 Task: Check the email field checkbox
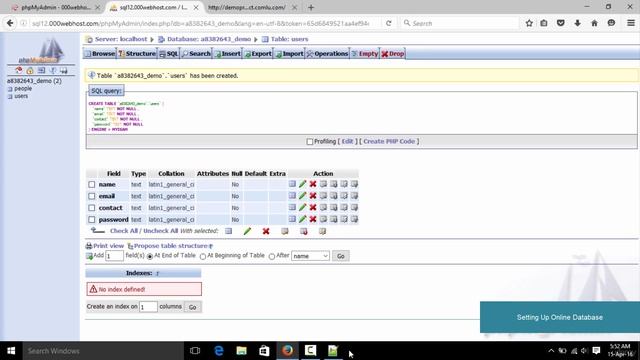[92, 196]
